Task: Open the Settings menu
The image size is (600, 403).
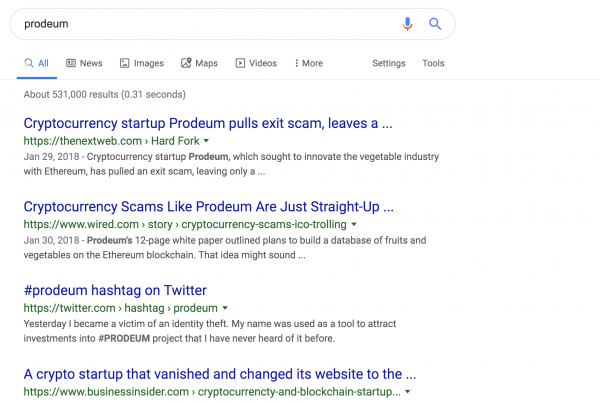Action: click(x=389, y=63)
